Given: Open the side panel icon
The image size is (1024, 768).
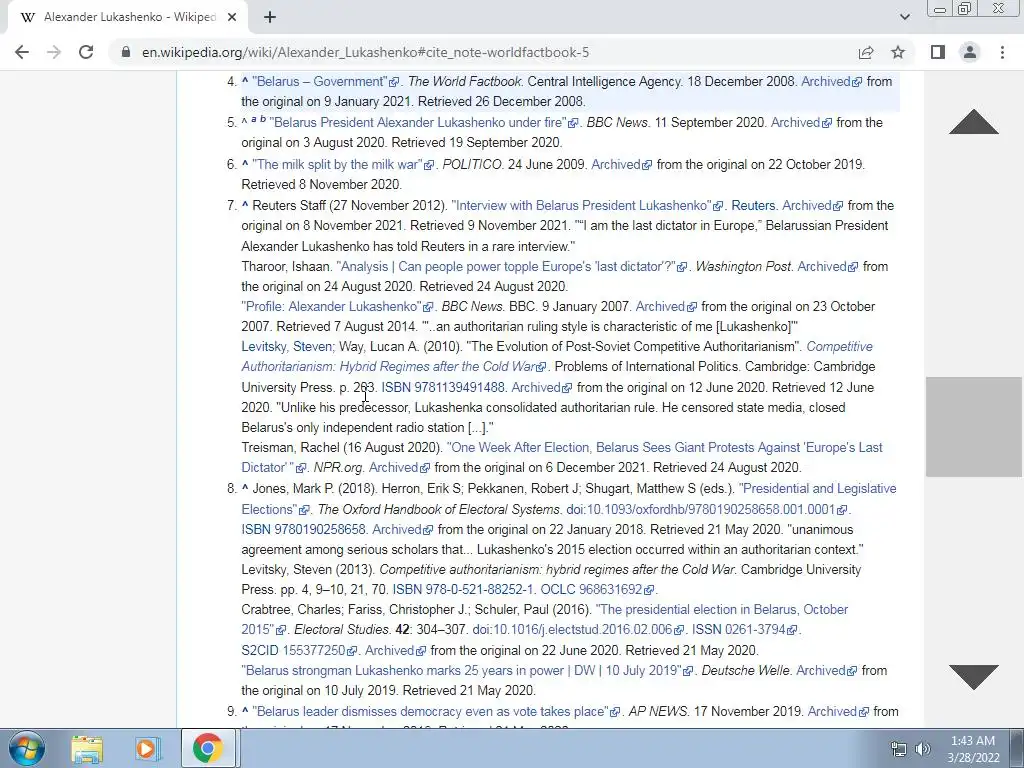Looking at the screenshot, I should (x=938, y=52).
